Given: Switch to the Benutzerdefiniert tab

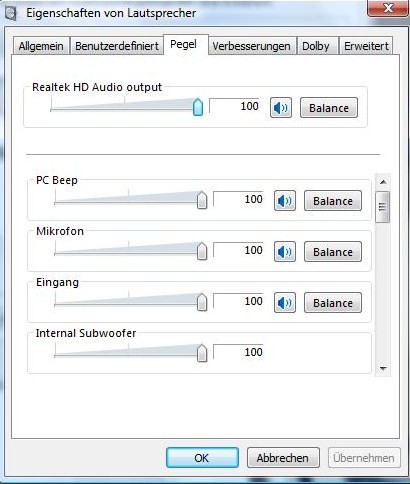Looking at the screenshot, I should click(117, 46).
